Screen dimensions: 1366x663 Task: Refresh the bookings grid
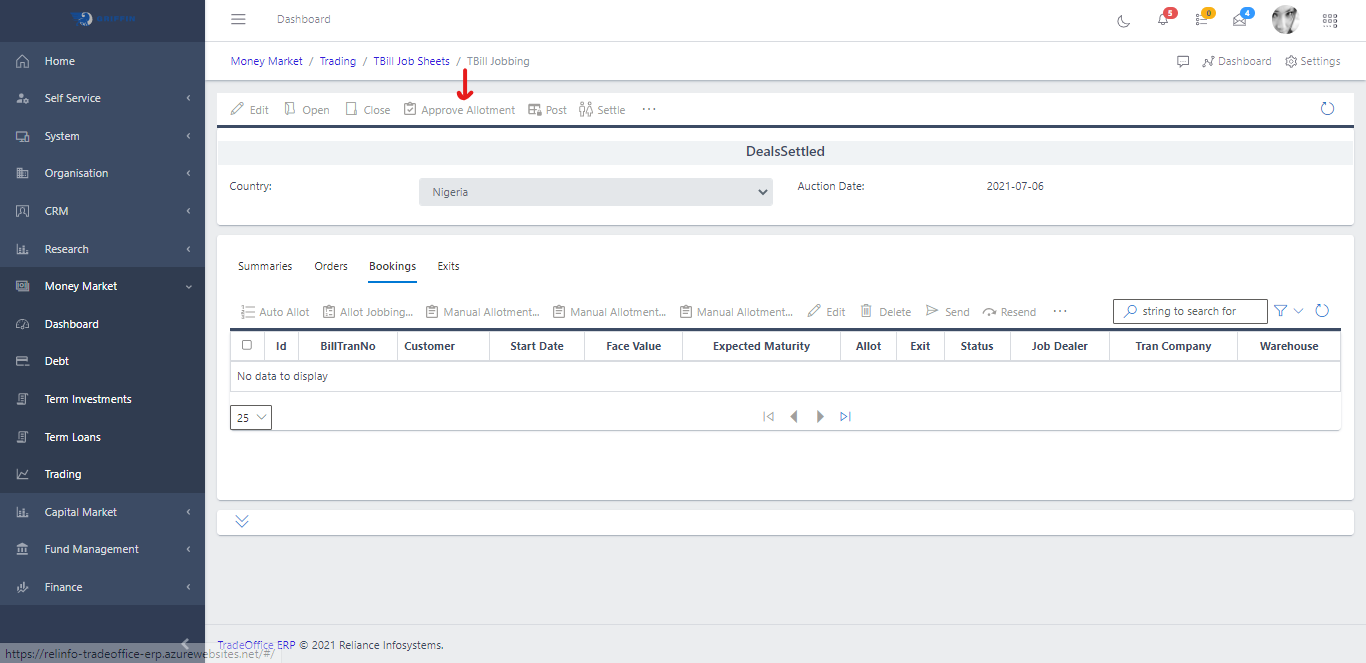point(1322,311)
